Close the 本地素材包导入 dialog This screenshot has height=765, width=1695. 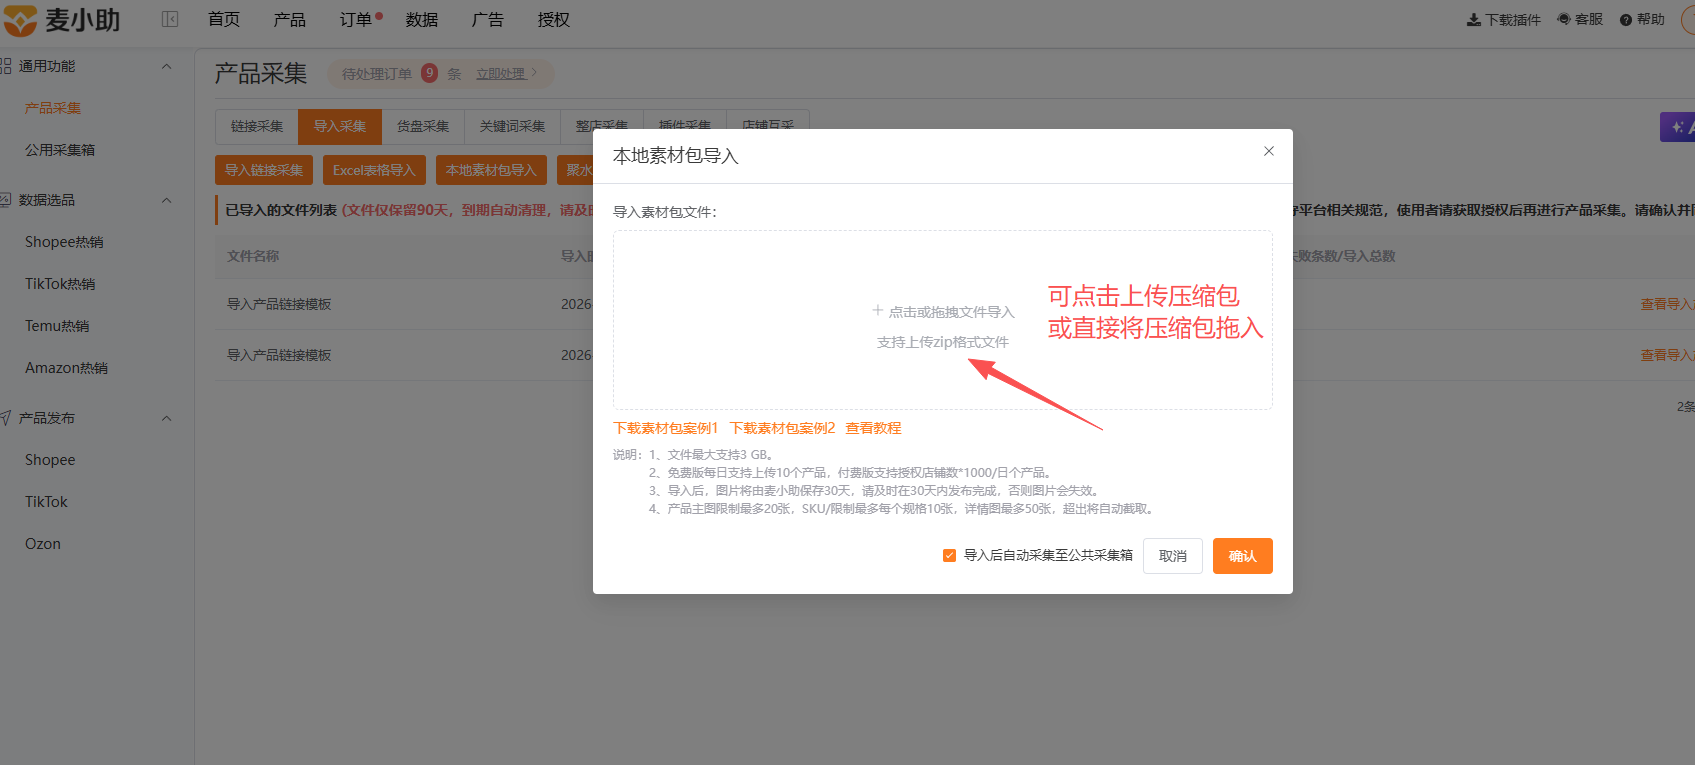(1269, 151)
